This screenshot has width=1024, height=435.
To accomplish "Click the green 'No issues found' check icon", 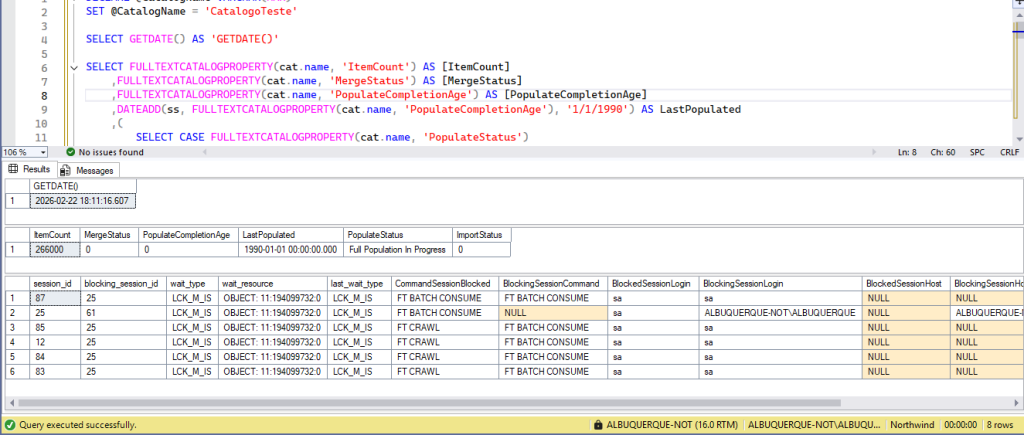I will tap(71, 152).
